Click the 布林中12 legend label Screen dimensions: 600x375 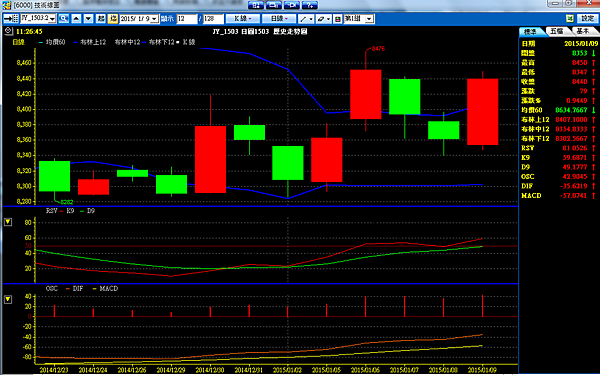(127, 42)
